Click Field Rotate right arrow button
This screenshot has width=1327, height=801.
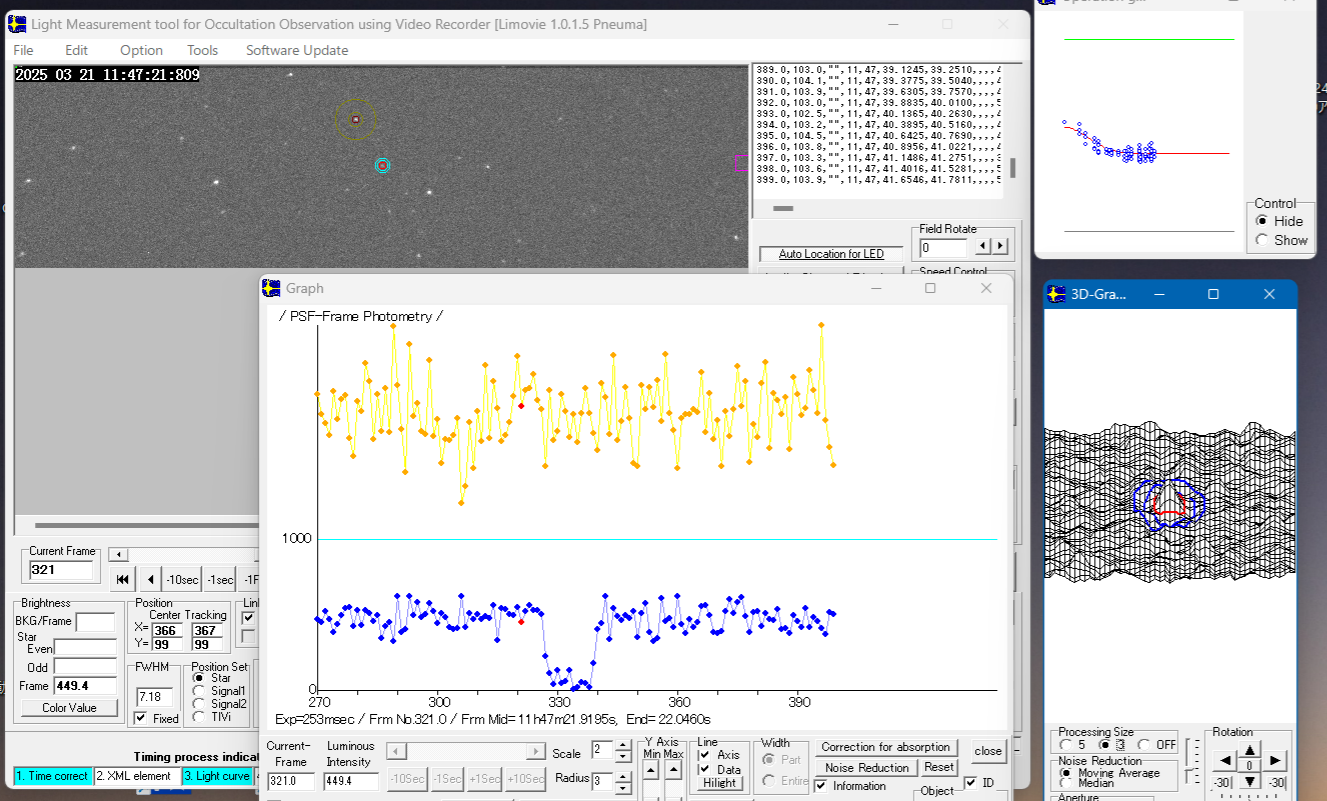pyautogui.click(x=1000, y=246)
